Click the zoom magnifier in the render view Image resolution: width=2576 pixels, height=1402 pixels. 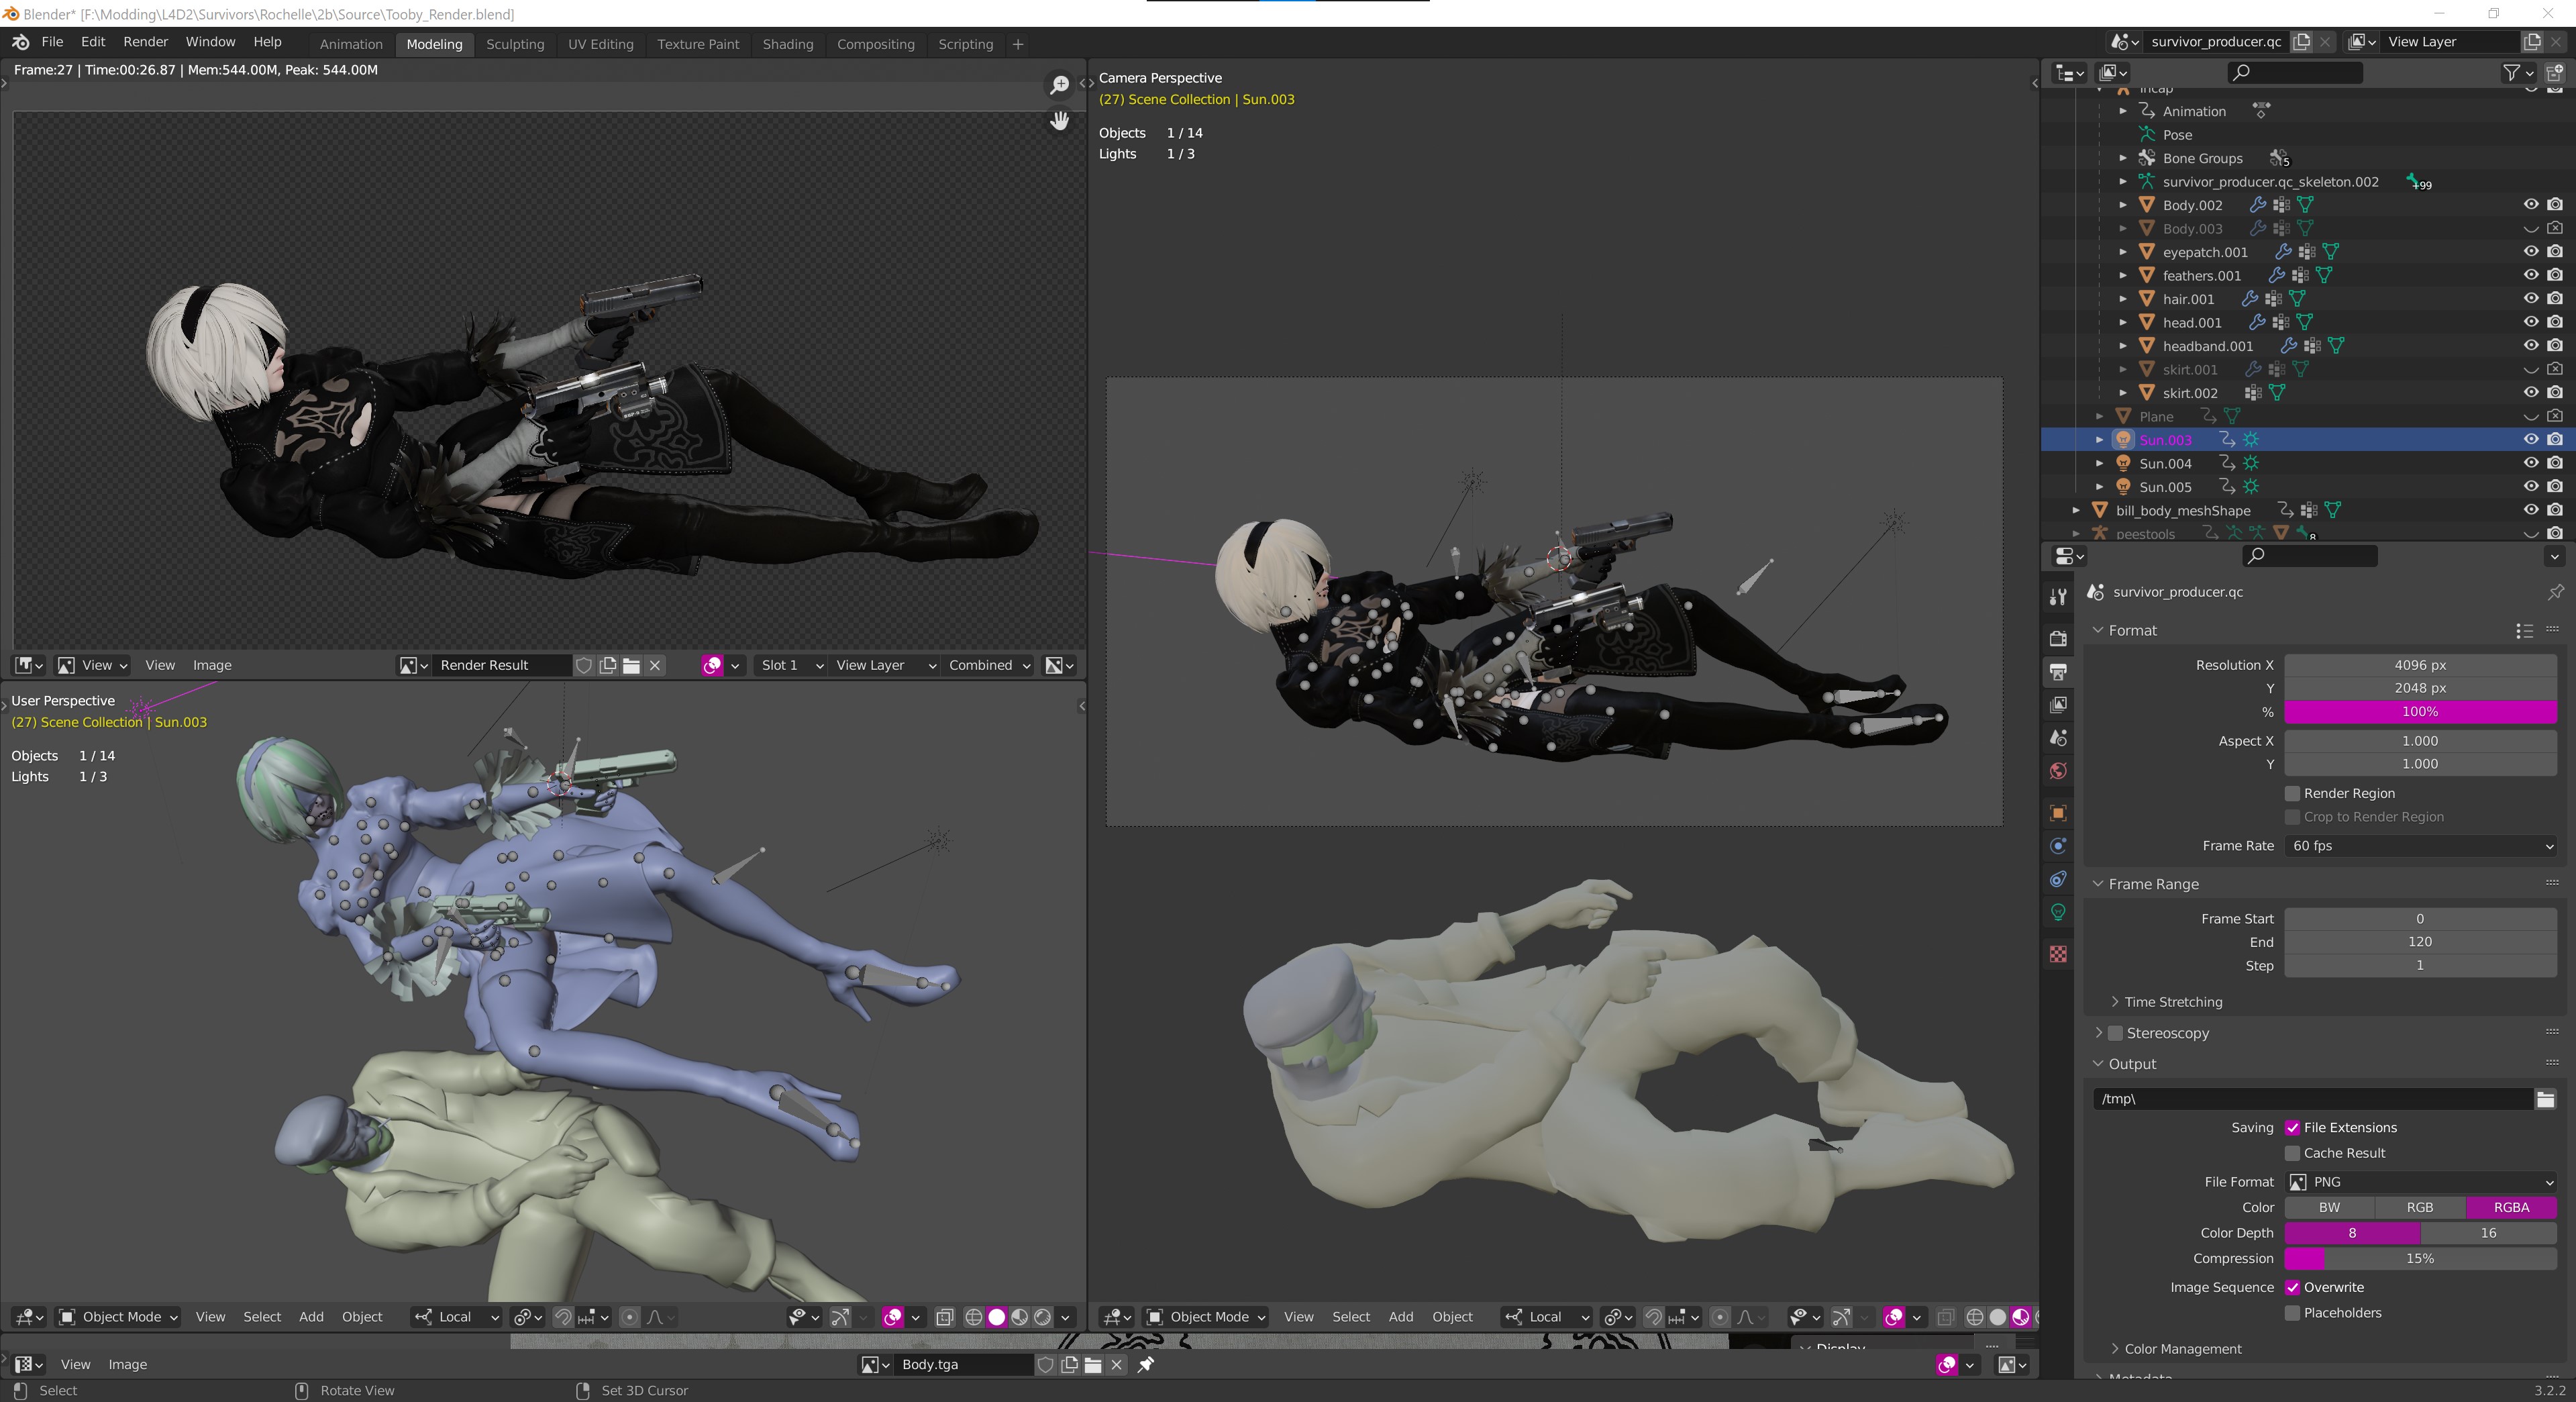[1059, 85]
